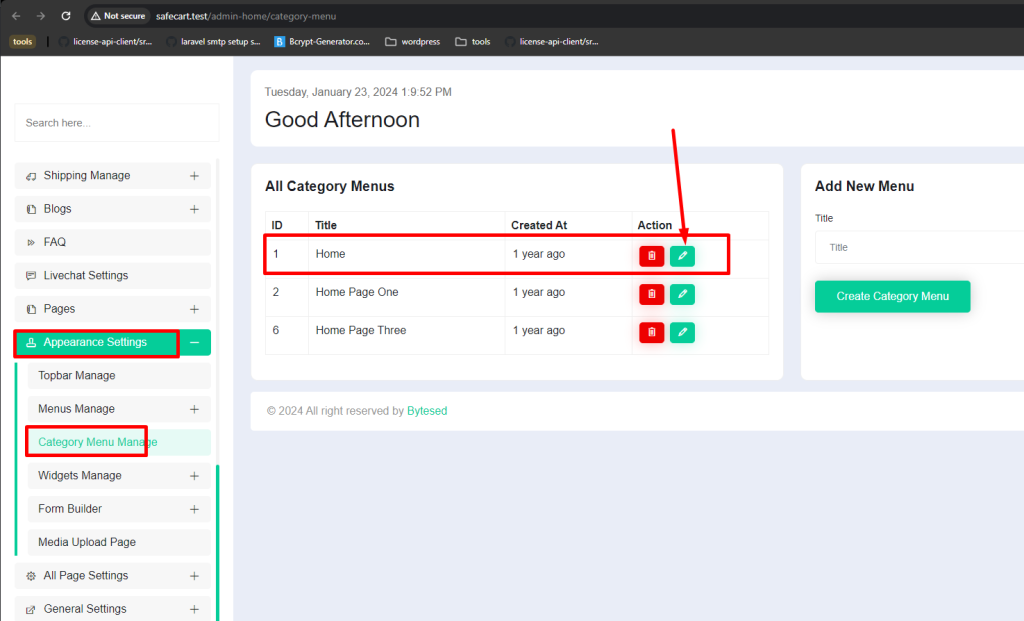Open Topbar Manage in sidebar

[119, 375]
